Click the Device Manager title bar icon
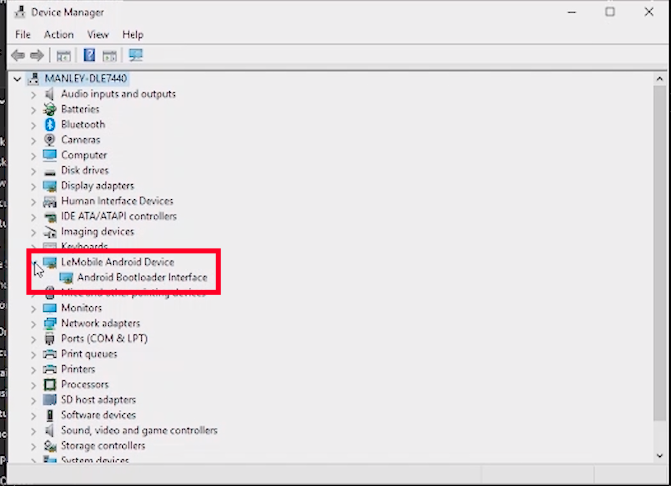The image size is (671, 486). point(18,12)
